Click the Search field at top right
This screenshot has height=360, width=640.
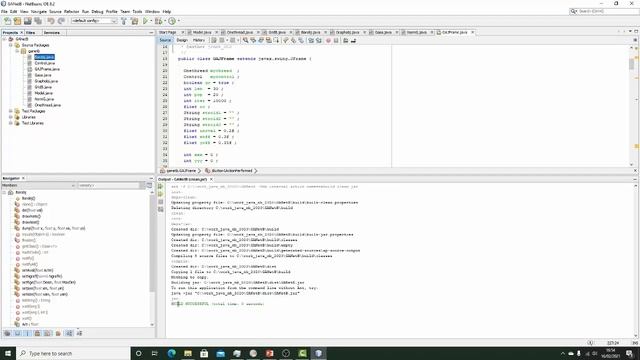click(605, 11)
